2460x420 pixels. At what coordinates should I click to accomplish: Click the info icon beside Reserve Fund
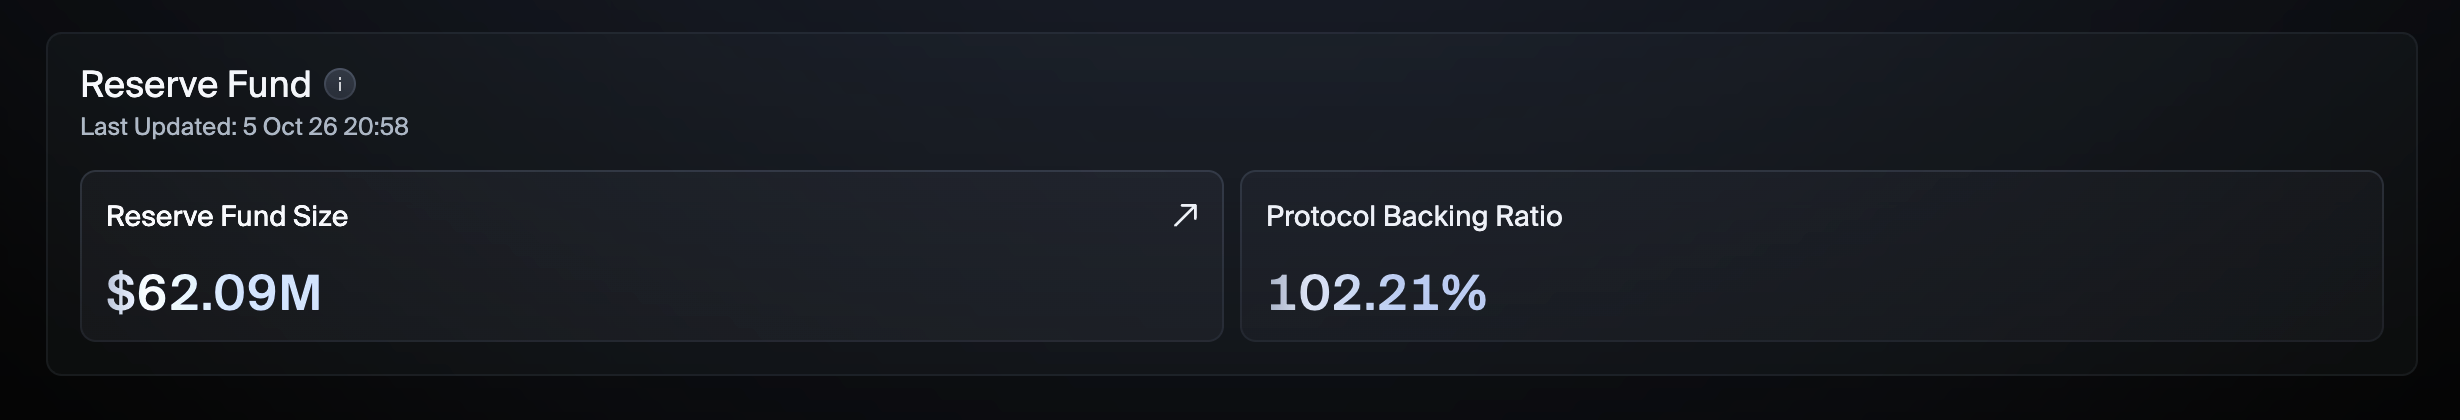tap(340, 85)
